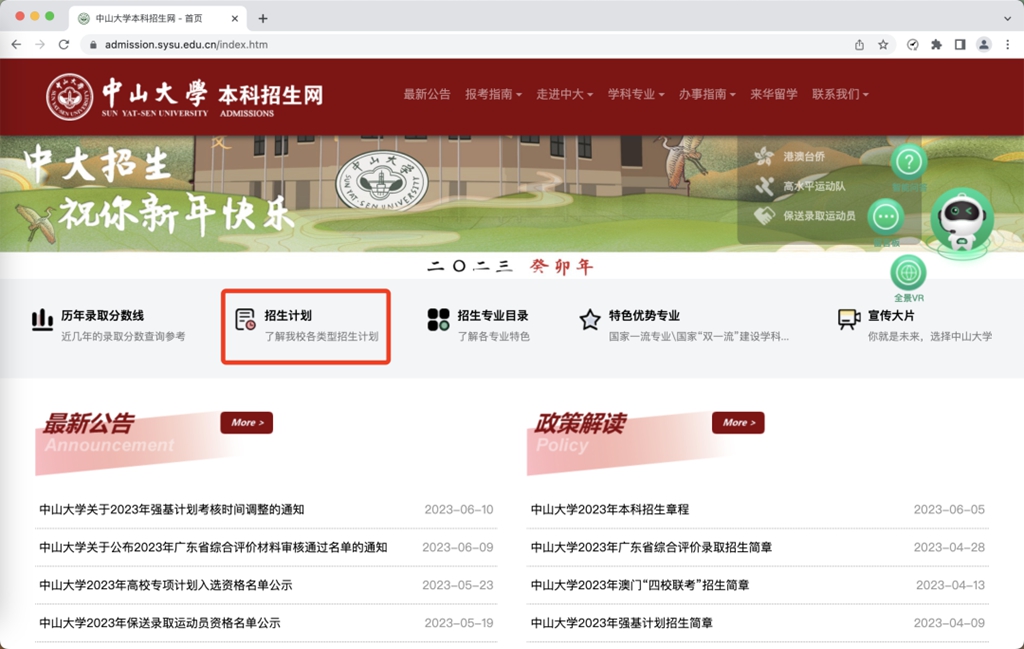Viewport: 1024px width, 649px height.
Task: Close the 中山大学本科招生网 tab
Action: [x=234, y=18]
